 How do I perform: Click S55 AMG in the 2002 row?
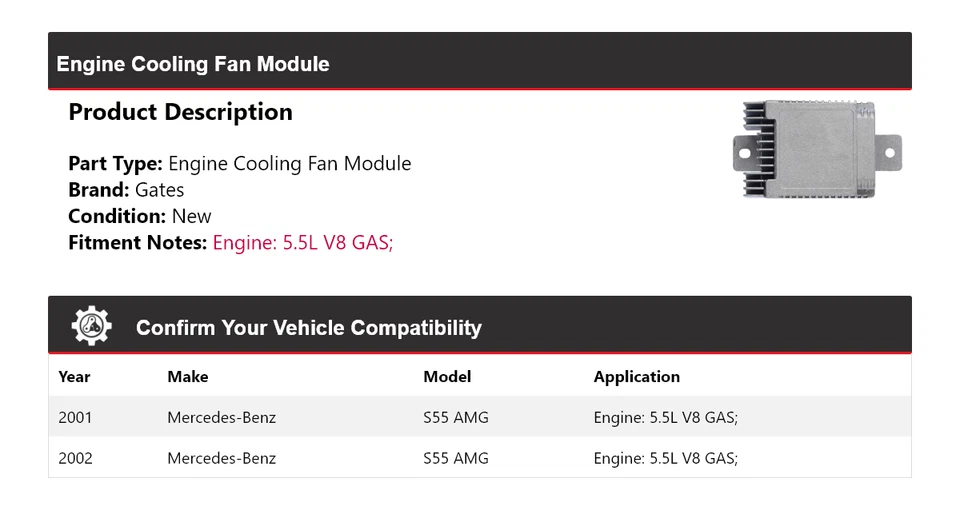pos(456,458)
